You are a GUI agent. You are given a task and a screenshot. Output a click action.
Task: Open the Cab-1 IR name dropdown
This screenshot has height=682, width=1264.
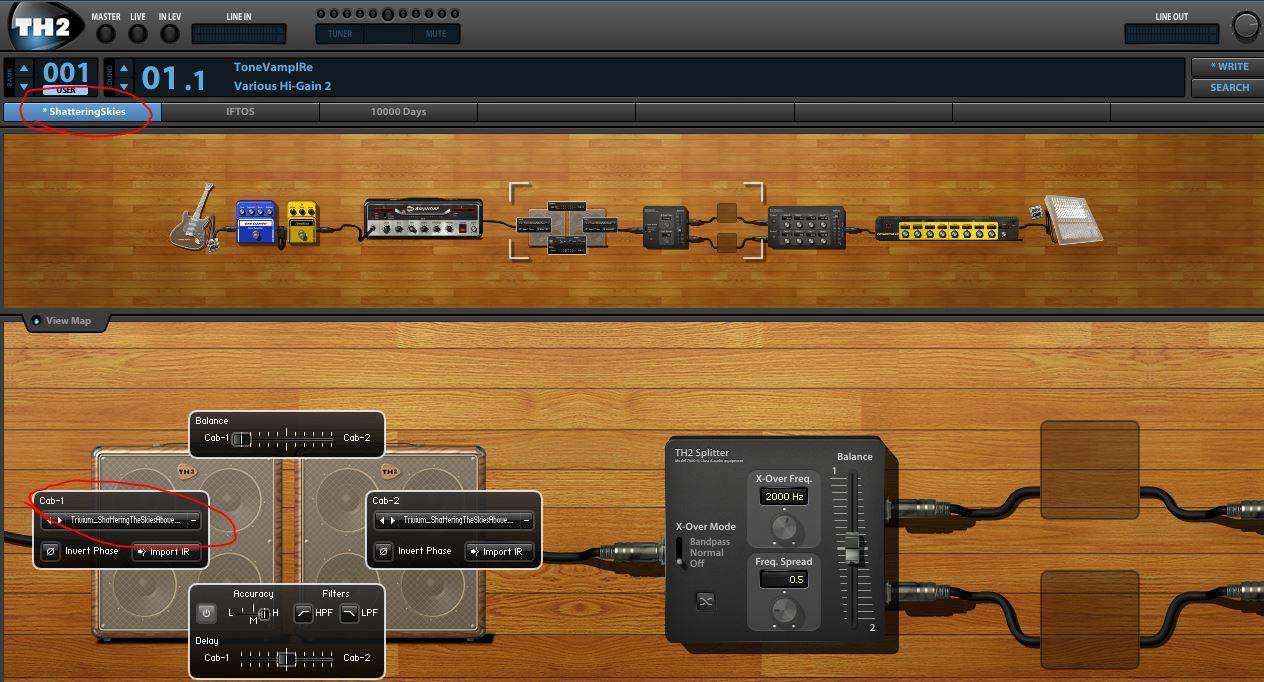coord(125,520)
